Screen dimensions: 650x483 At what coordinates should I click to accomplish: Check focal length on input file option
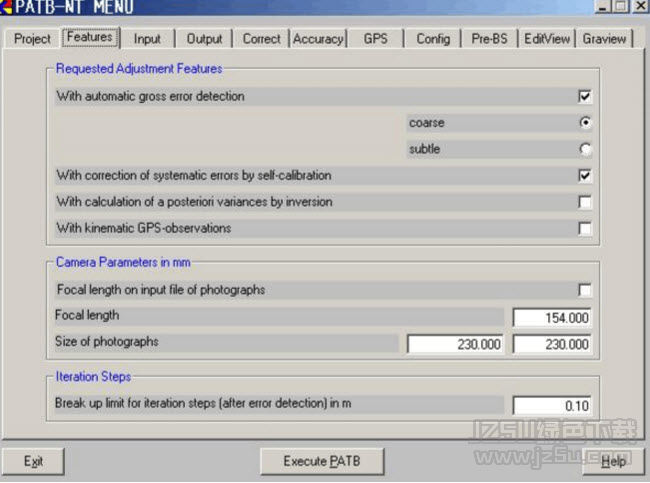coord(585,290)
